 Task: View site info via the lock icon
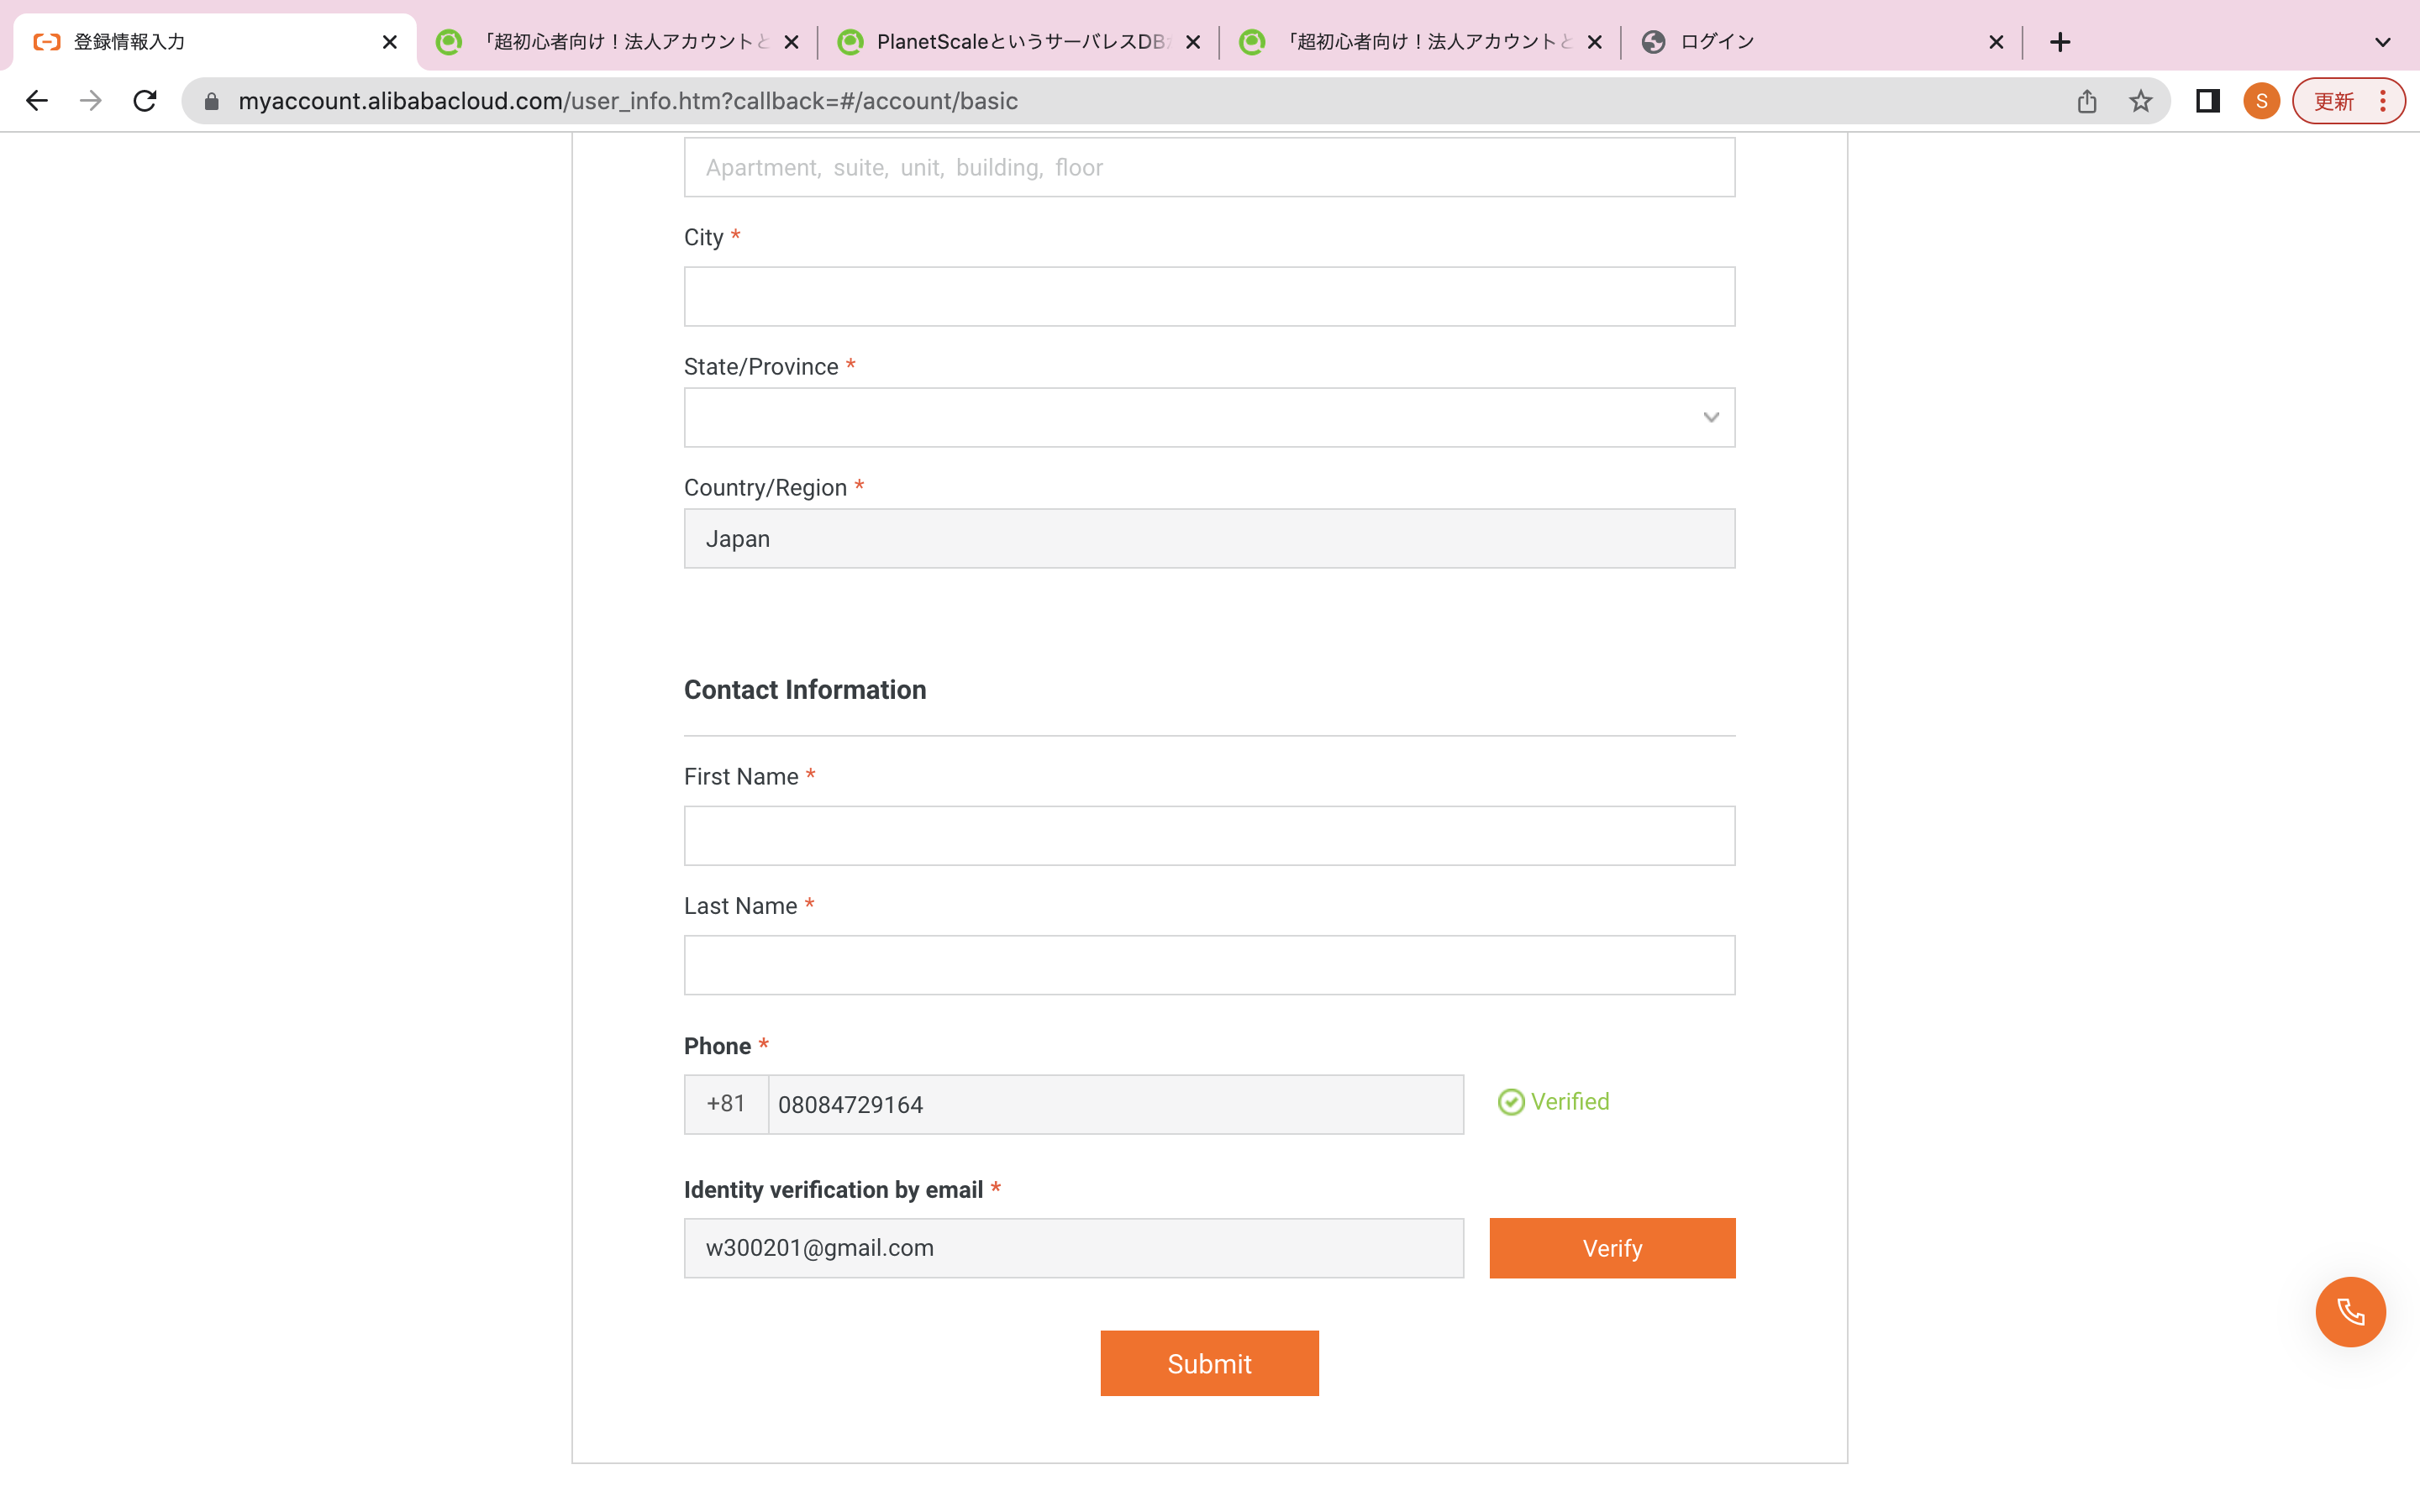[211, 101]
